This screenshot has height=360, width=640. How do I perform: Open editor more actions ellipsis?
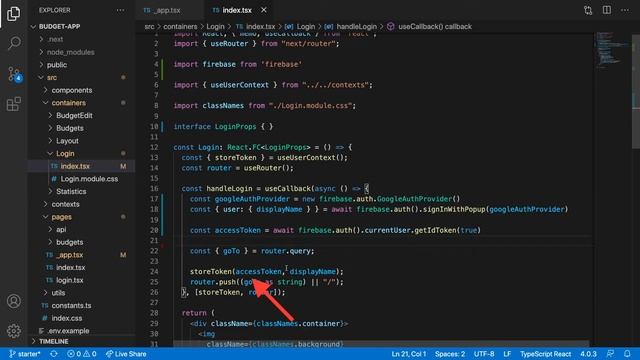click(x=625, y=10)
